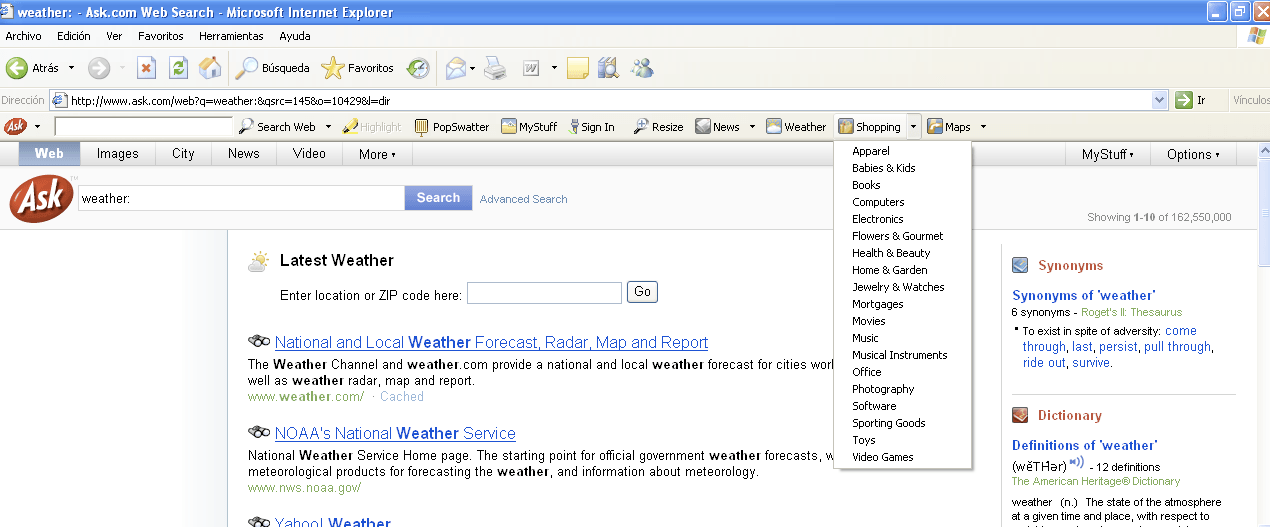Click the Sign In toolbar button
Screen dimensions: 1270x527
tap(591, 127)
